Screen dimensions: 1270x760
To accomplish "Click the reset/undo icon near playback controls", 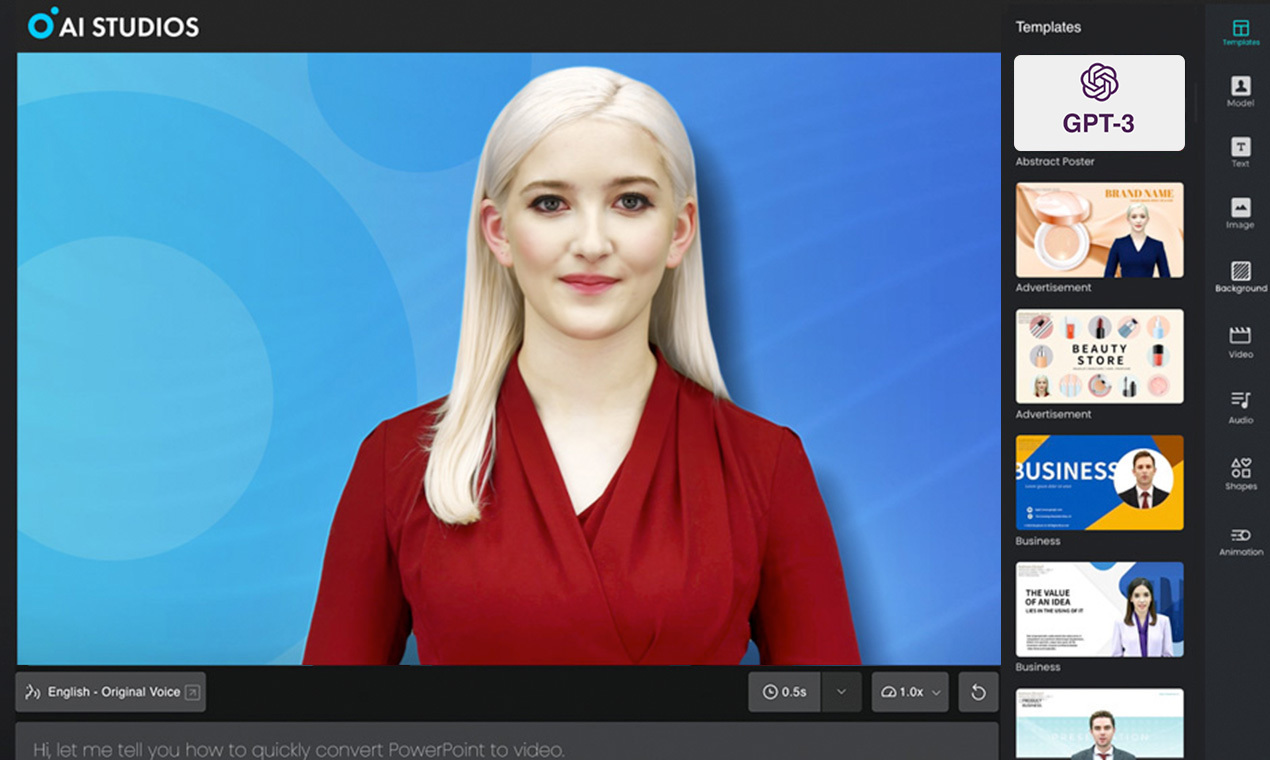I will point(977,691).
